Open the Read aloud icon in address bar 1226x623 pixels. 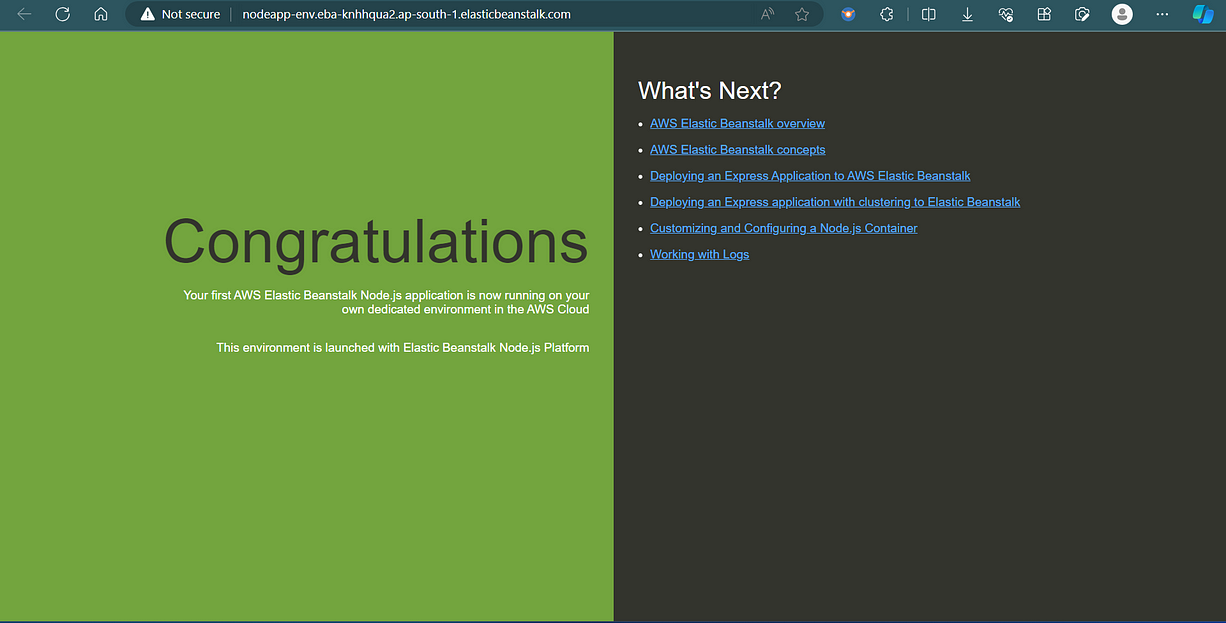[768, 15]
